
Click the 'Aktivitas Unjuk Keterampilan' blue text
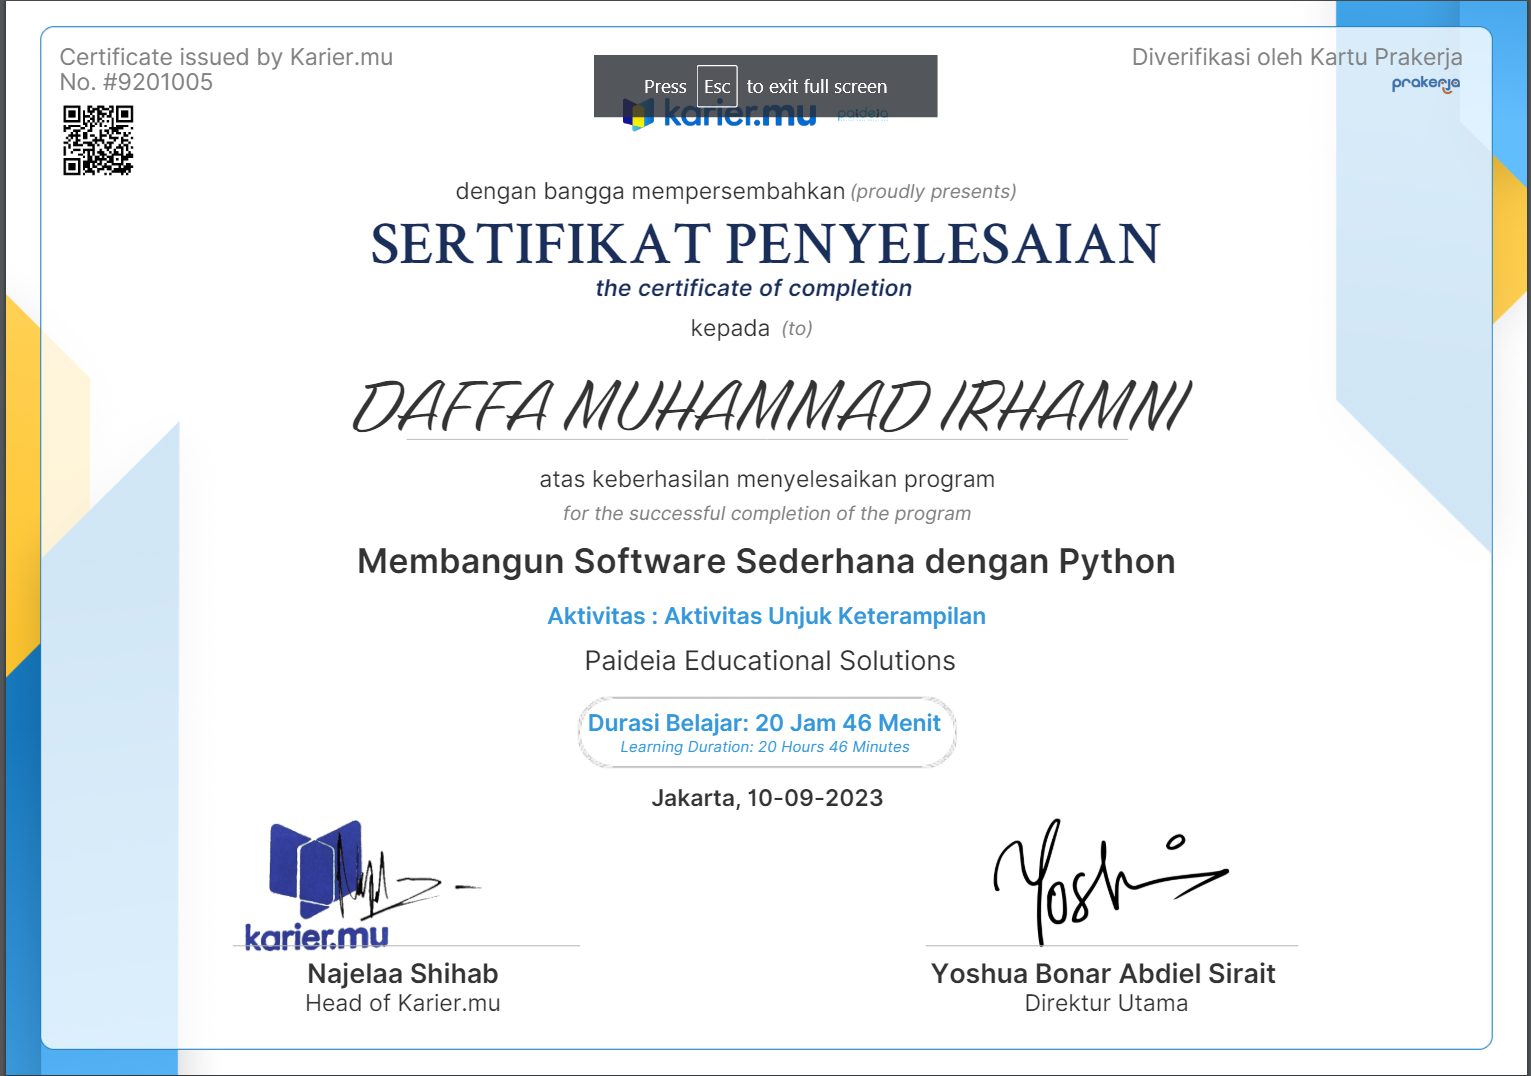[766, 616]
